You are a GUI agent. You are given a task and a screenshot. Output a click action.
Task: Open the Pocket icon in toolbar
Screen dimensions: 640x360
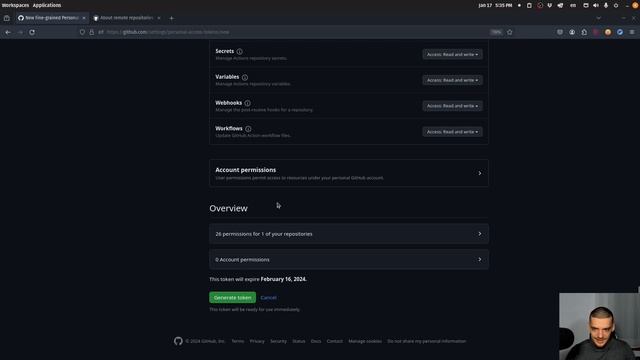[x=560, y=32]
